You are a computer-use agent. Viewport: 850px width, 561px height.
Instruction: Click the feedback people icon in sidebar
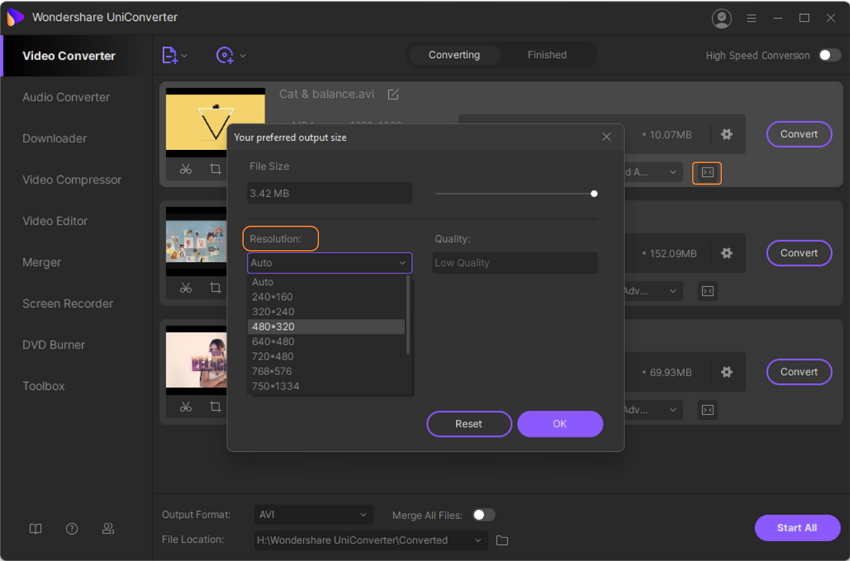pos(108,528)
